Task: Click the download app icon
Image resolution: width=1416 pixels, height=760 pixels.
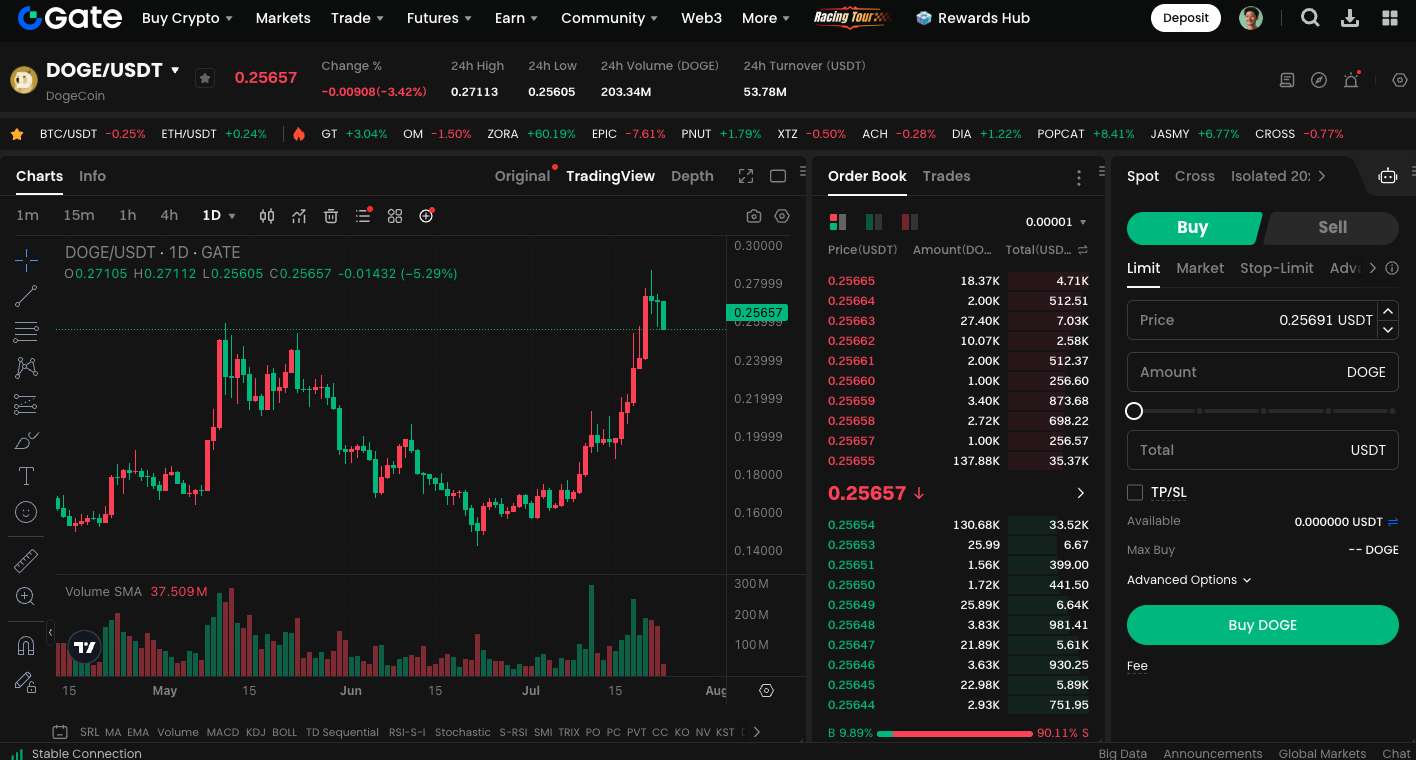Action: pyautogui.click(x=1350, y=18)
